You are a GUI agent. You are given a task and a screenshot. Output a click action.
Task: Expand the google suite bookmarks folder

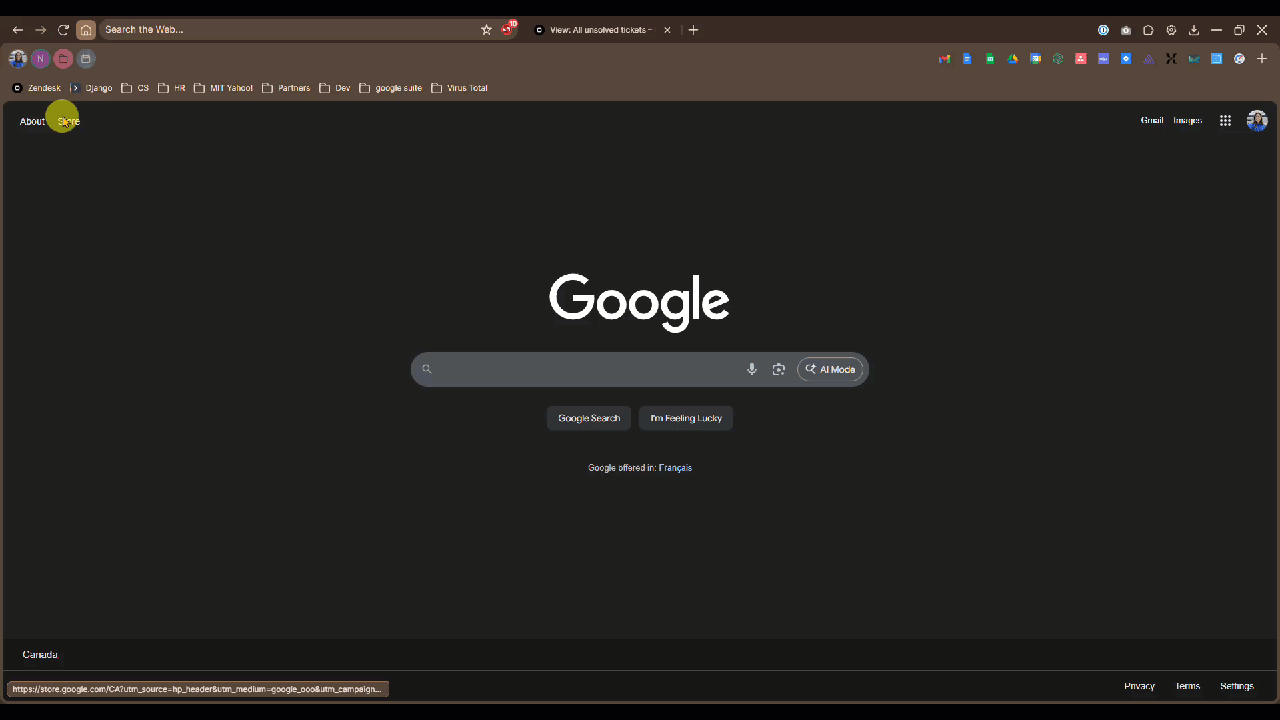click(x=391, y=88)
